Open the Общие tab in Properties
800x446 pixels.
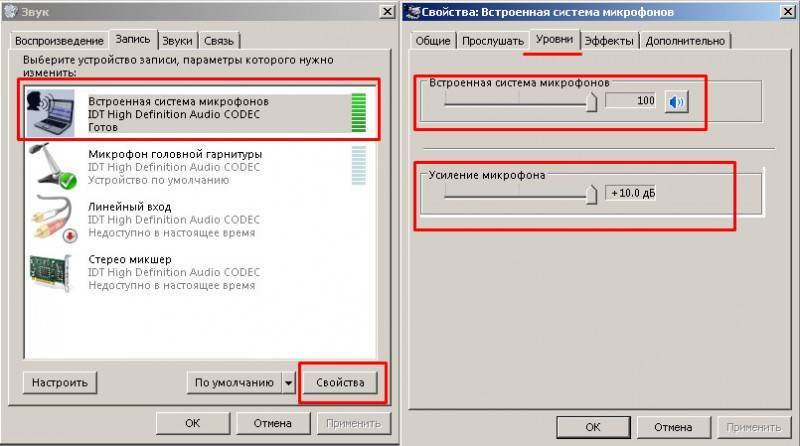tap(433, 41)
